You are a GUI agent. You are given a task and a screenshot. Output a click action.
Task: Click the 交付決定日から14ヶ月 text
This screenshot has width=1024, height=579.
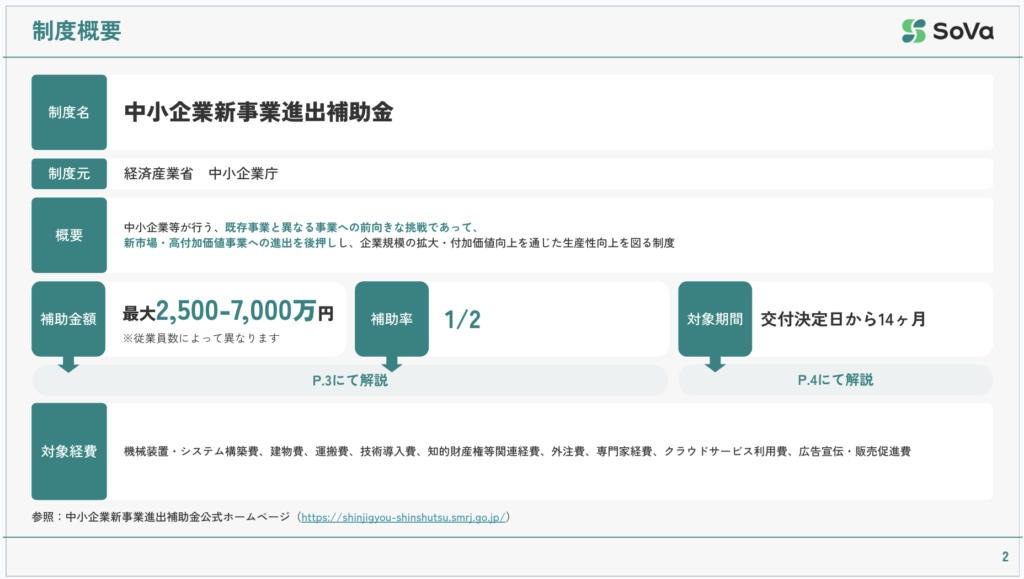click(843, 319)
